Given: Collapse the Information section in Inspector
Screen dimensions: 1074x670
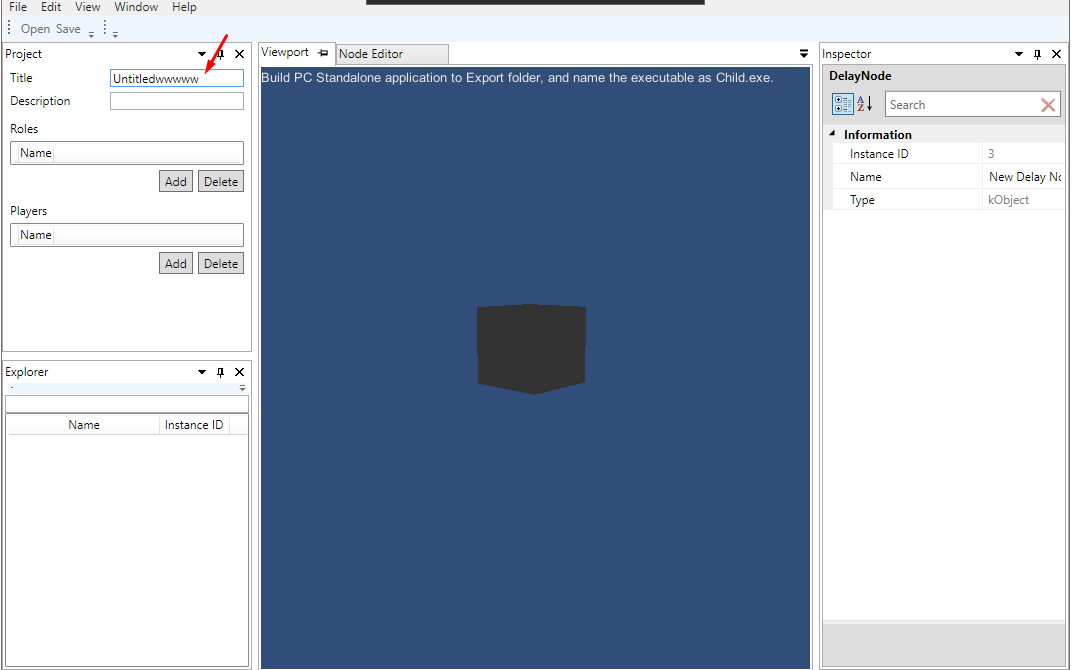Looking at the screenshot, I should coord(834,134).
